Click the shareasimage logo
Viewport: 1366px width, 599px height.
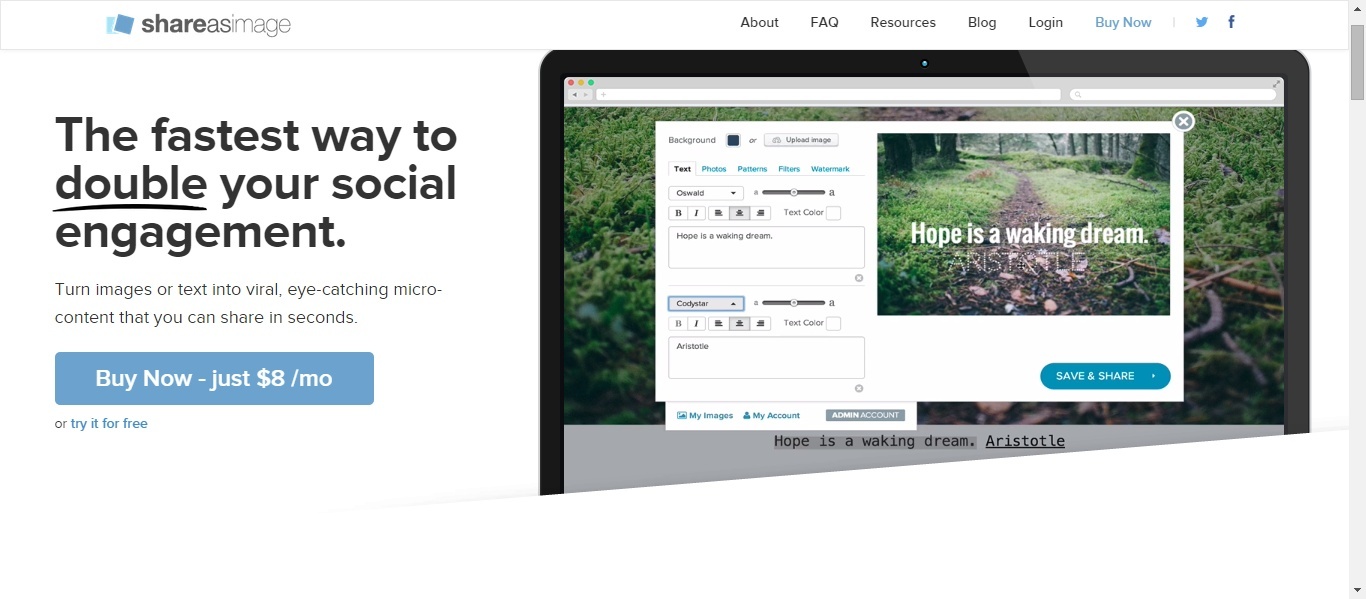point(198,24)
